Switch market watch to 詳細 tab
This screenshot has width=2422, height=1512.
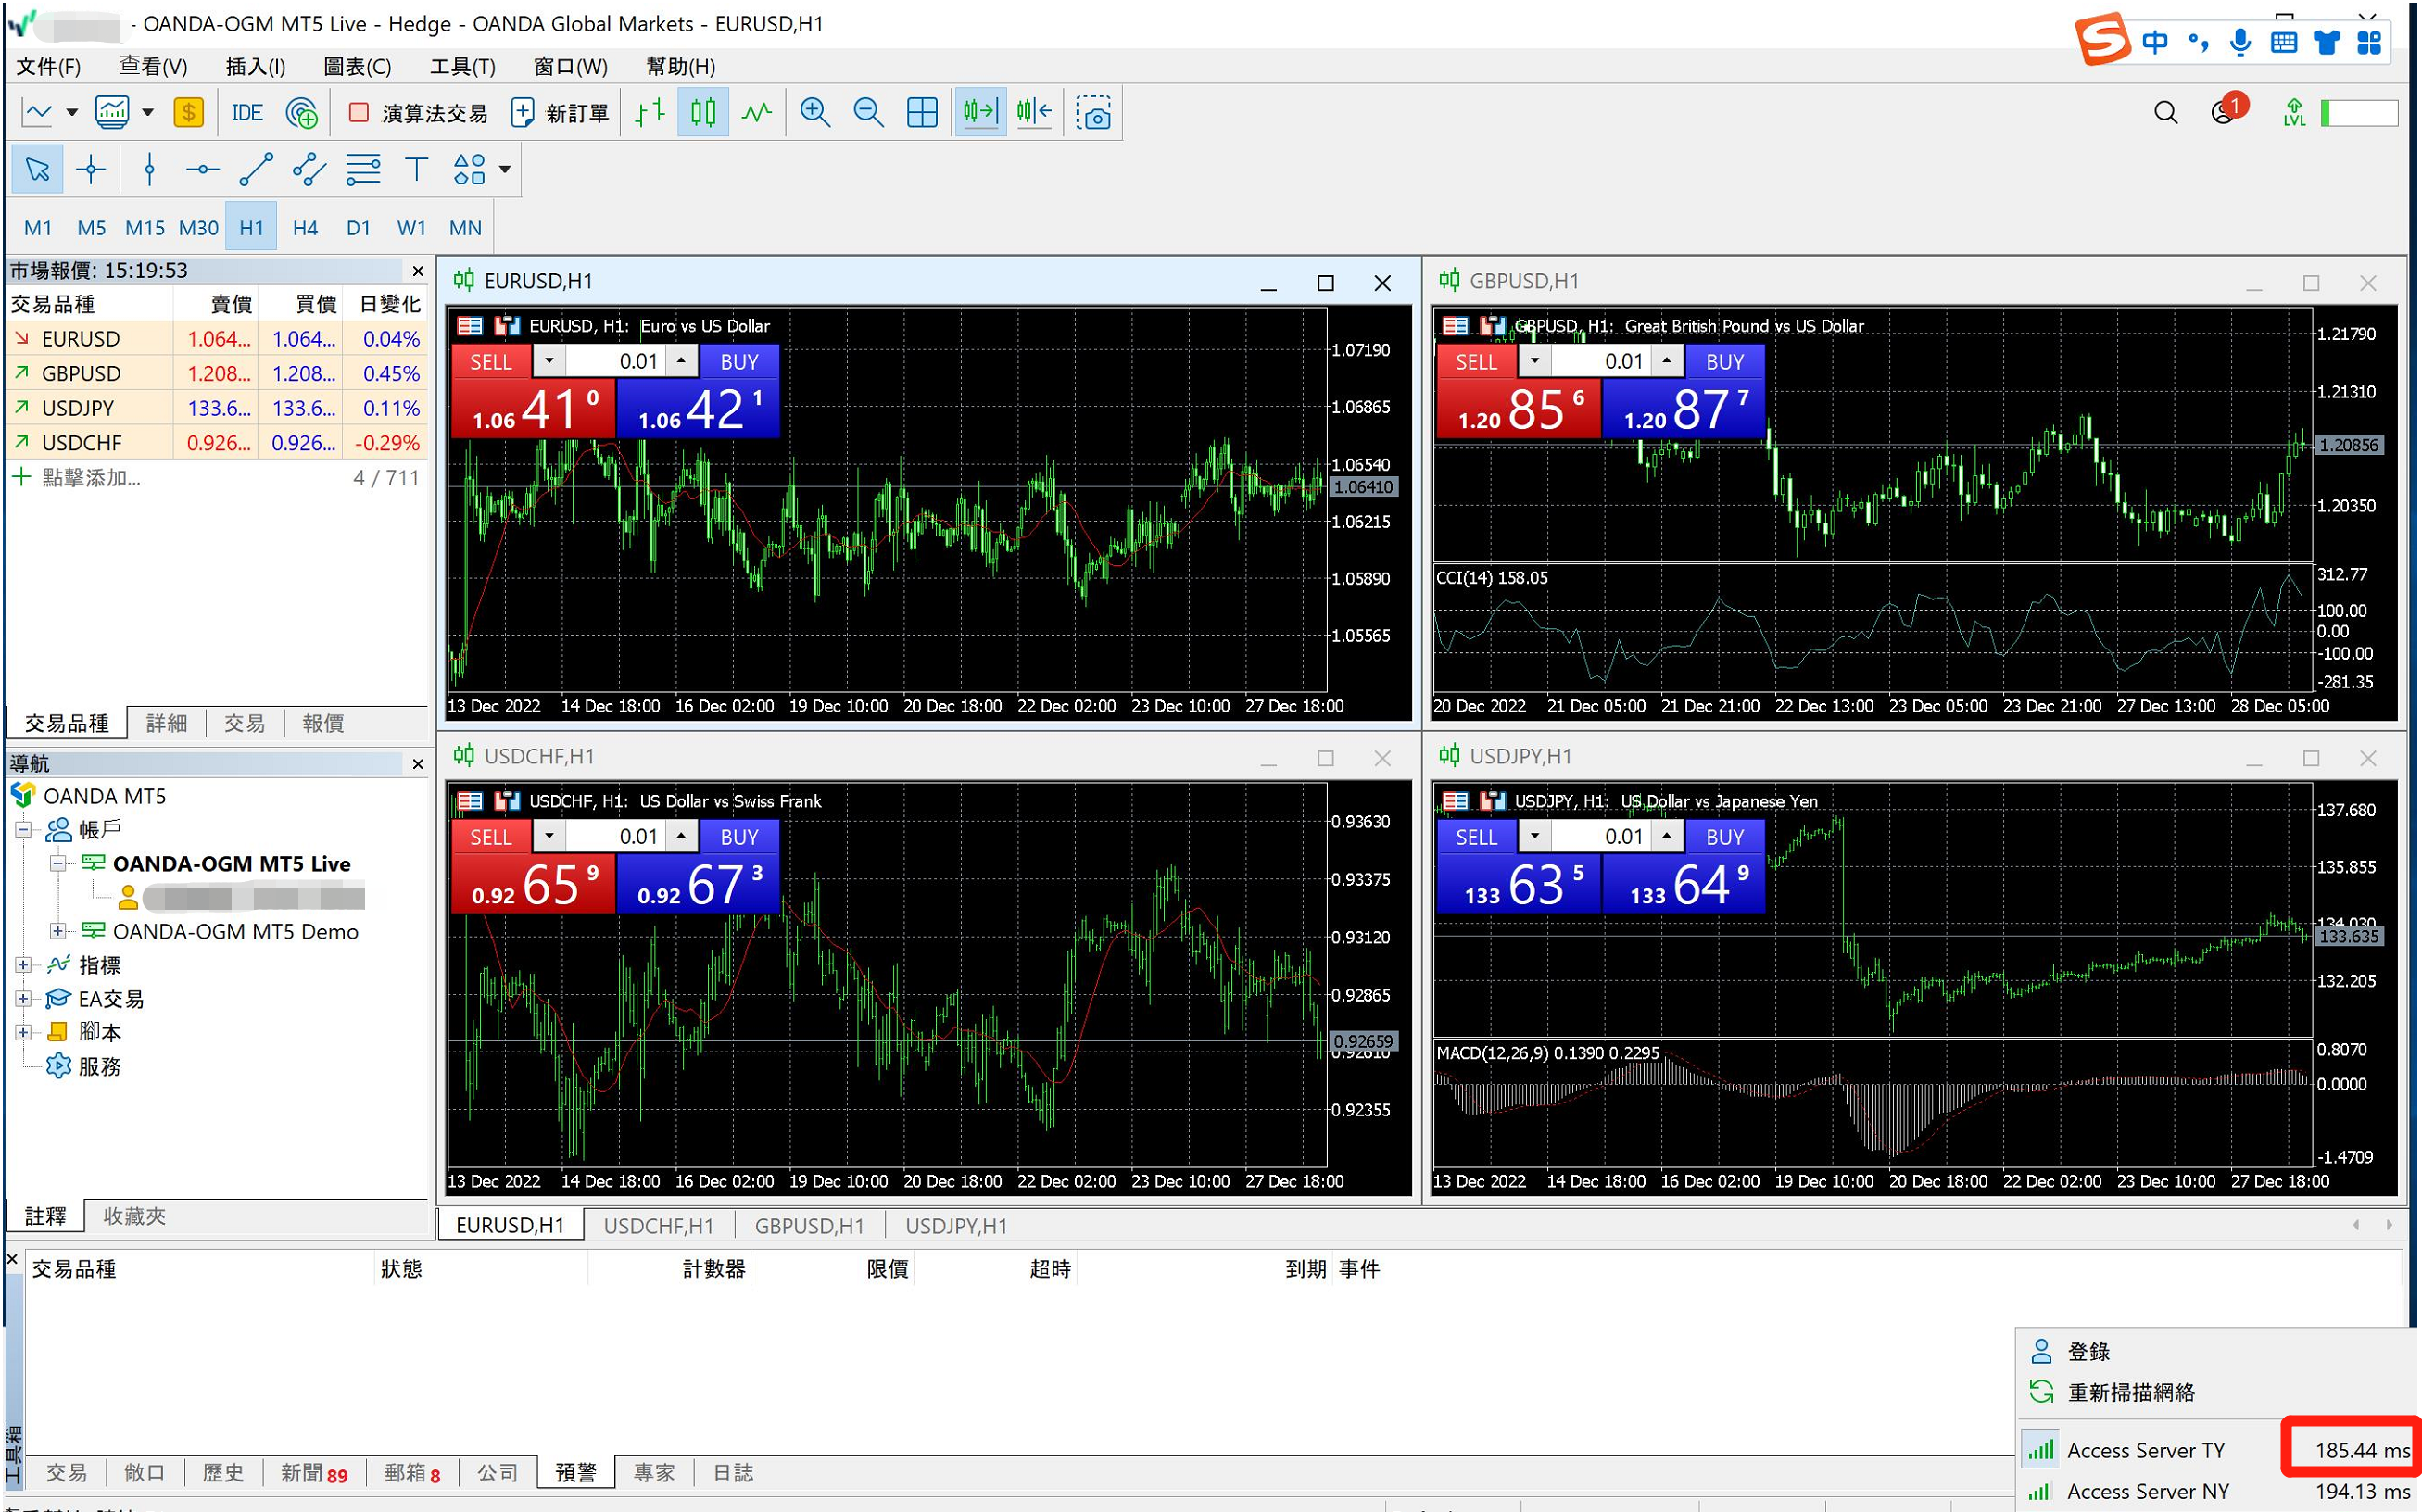[166, 723]
